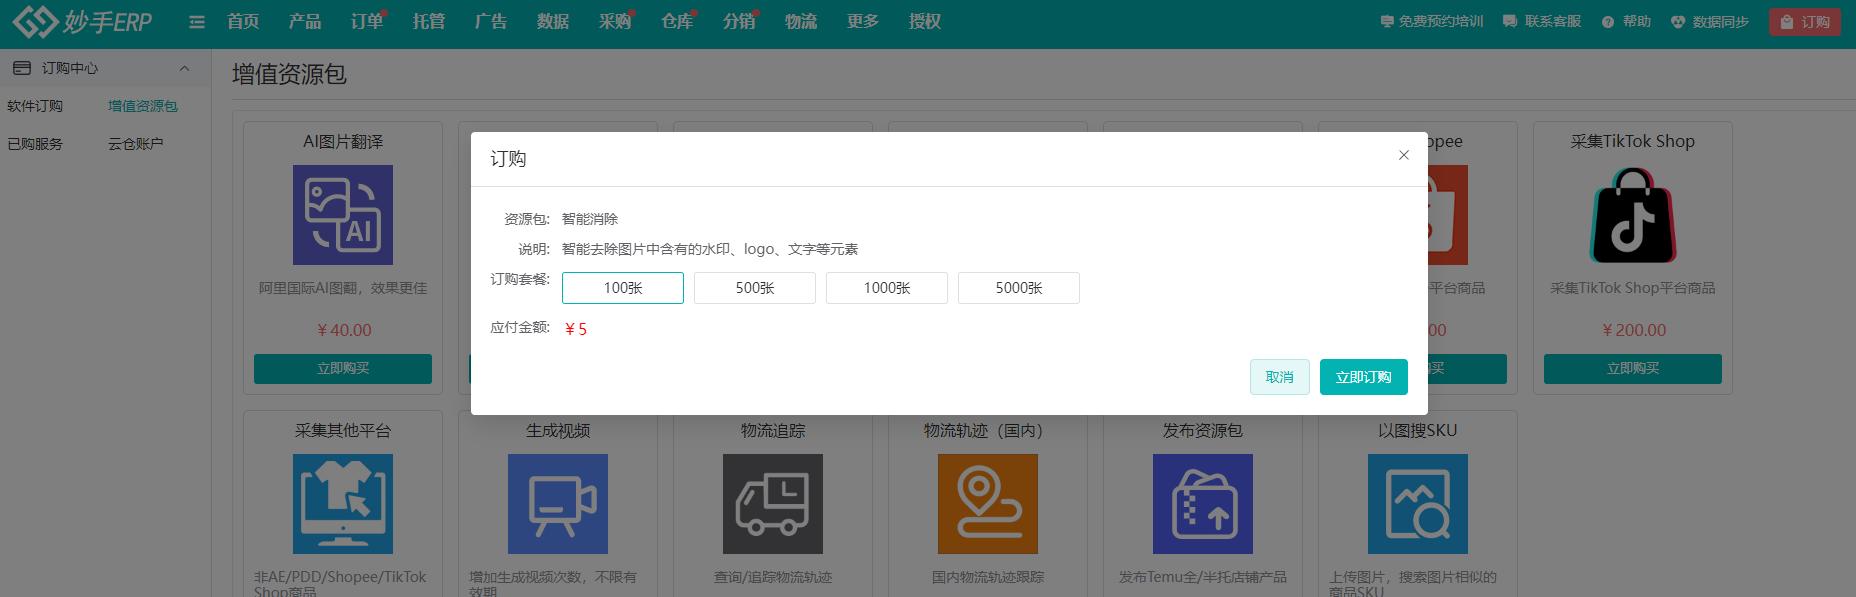This screenshot has height=597, width=1856.
Task: Click the 物流追踪 truck icon
Action: pos(773,504)
